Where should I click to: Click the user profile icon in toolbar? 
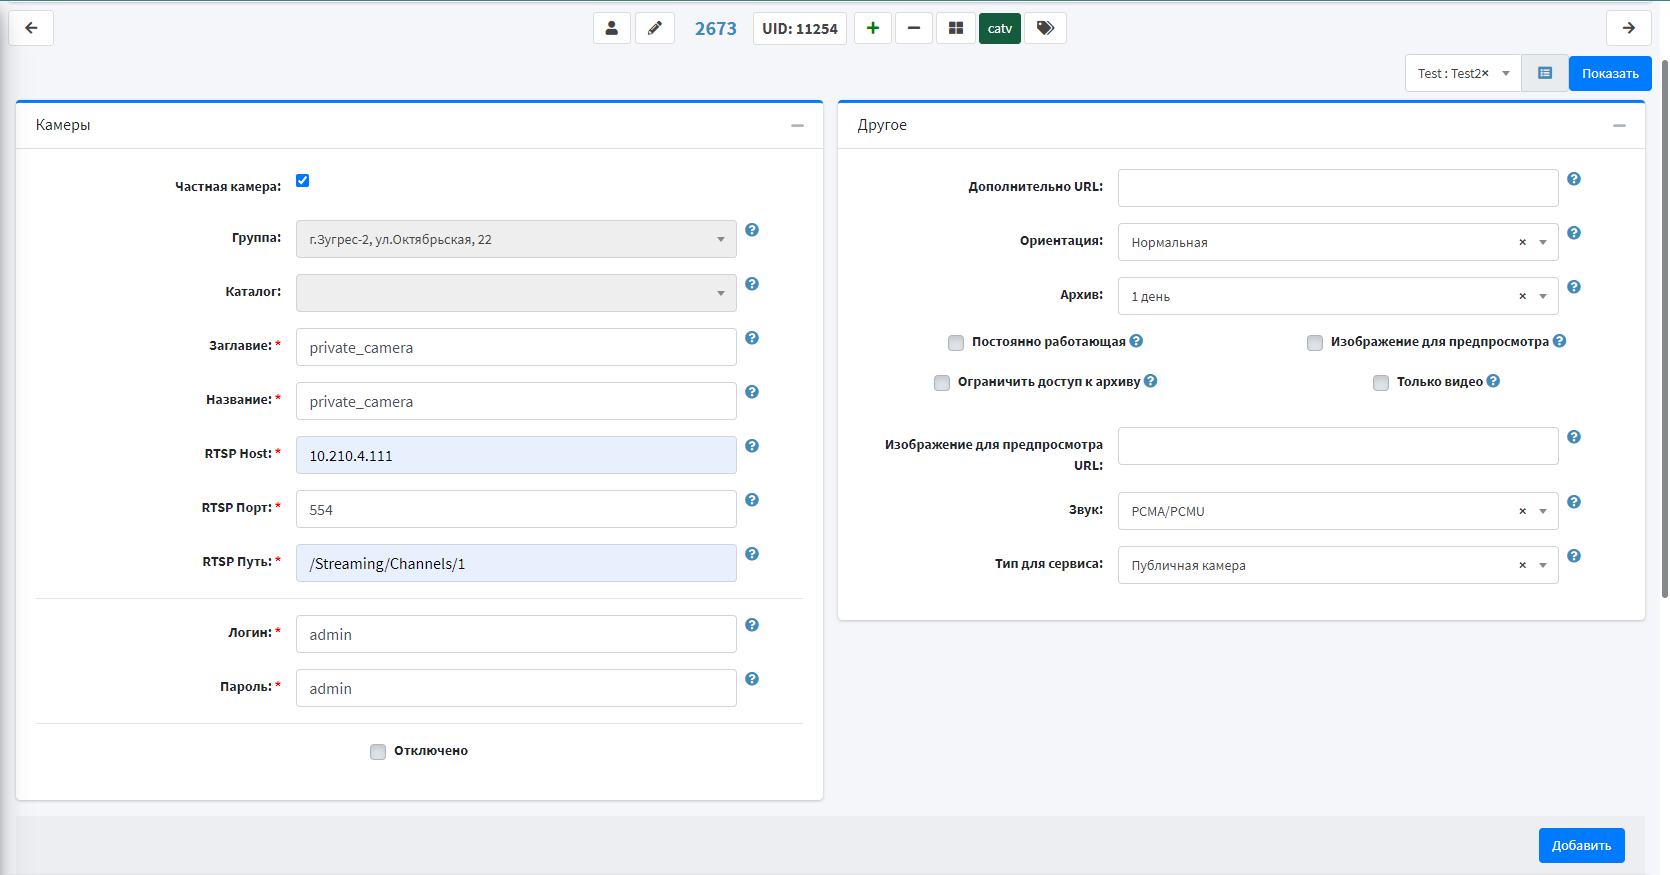[611, 28]
